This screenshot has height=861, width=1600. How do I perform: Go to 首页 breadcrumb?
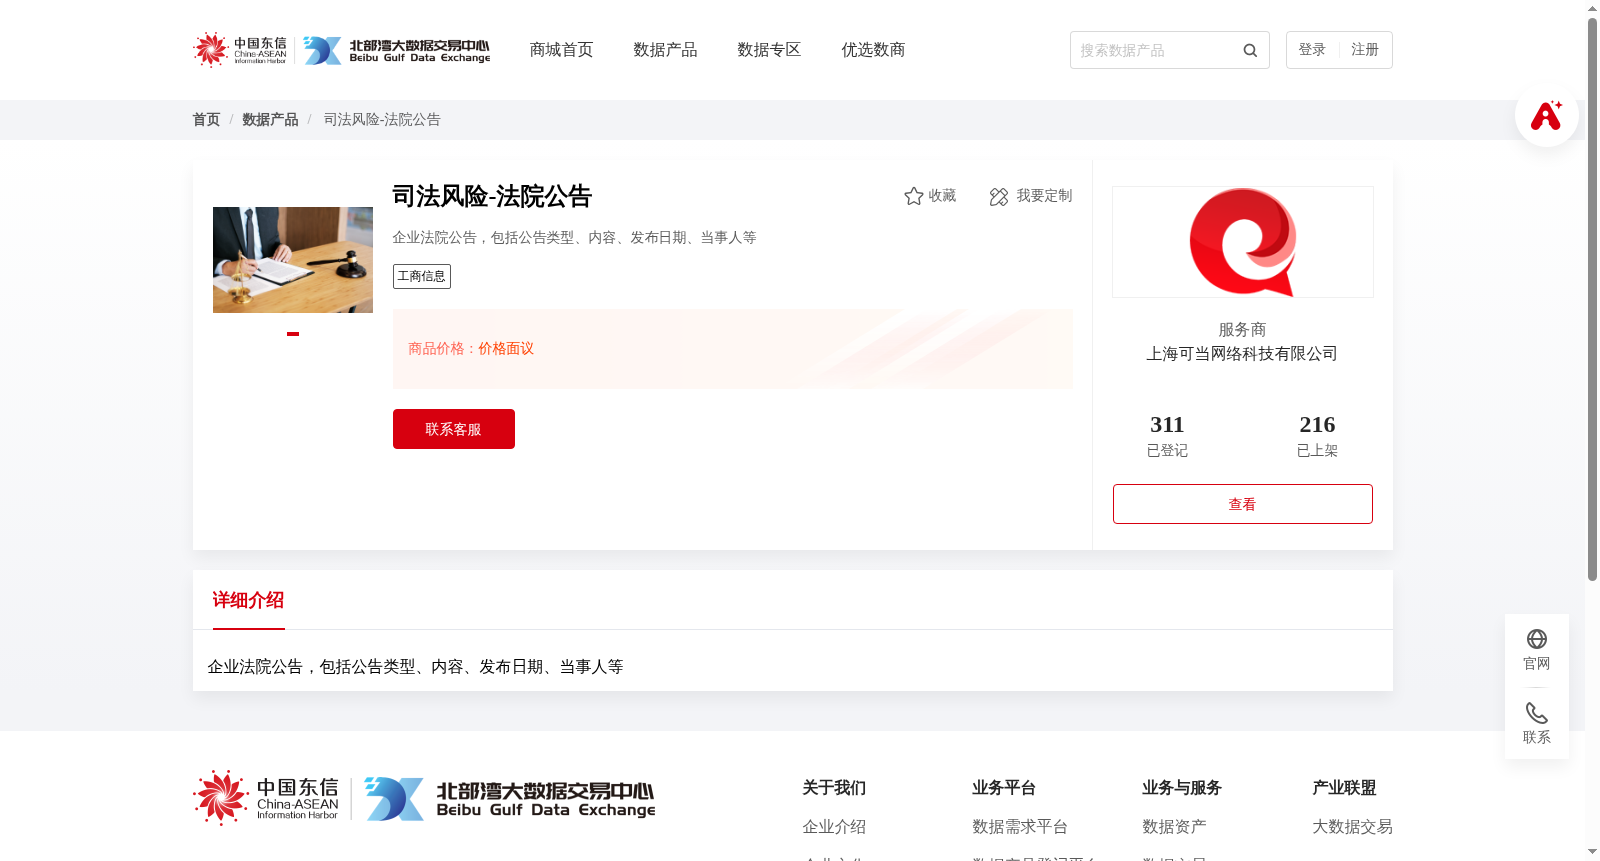point(206,120)
